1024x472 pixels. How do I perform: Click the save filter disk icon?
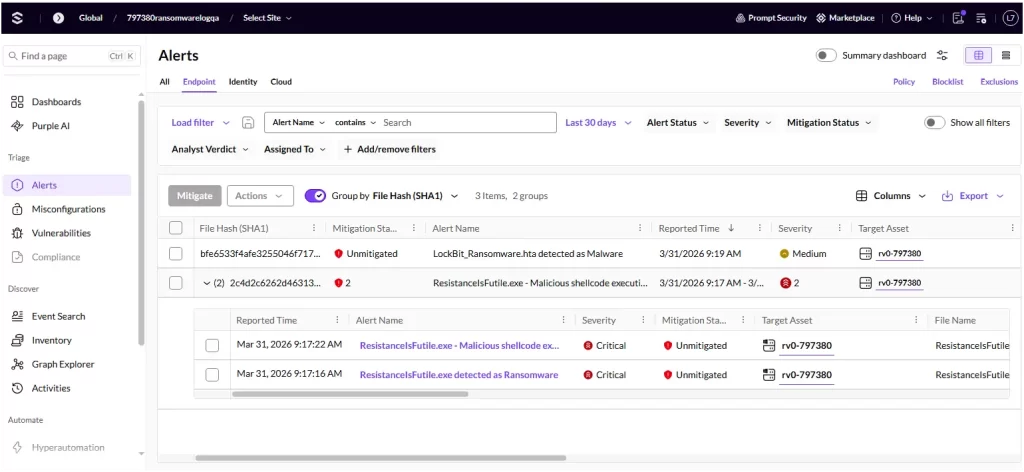pos(248,123)
